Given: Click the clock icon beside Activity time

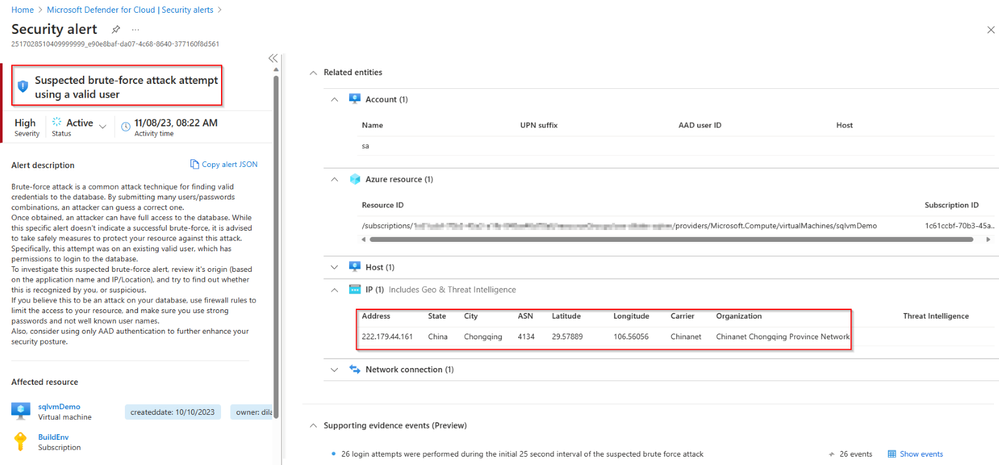Looking at the screenshot, I should tap(126, 127).
